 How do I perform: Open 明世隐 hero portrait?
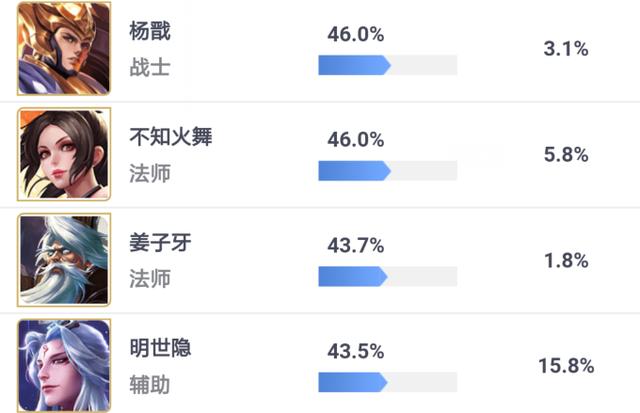[64, 366]
